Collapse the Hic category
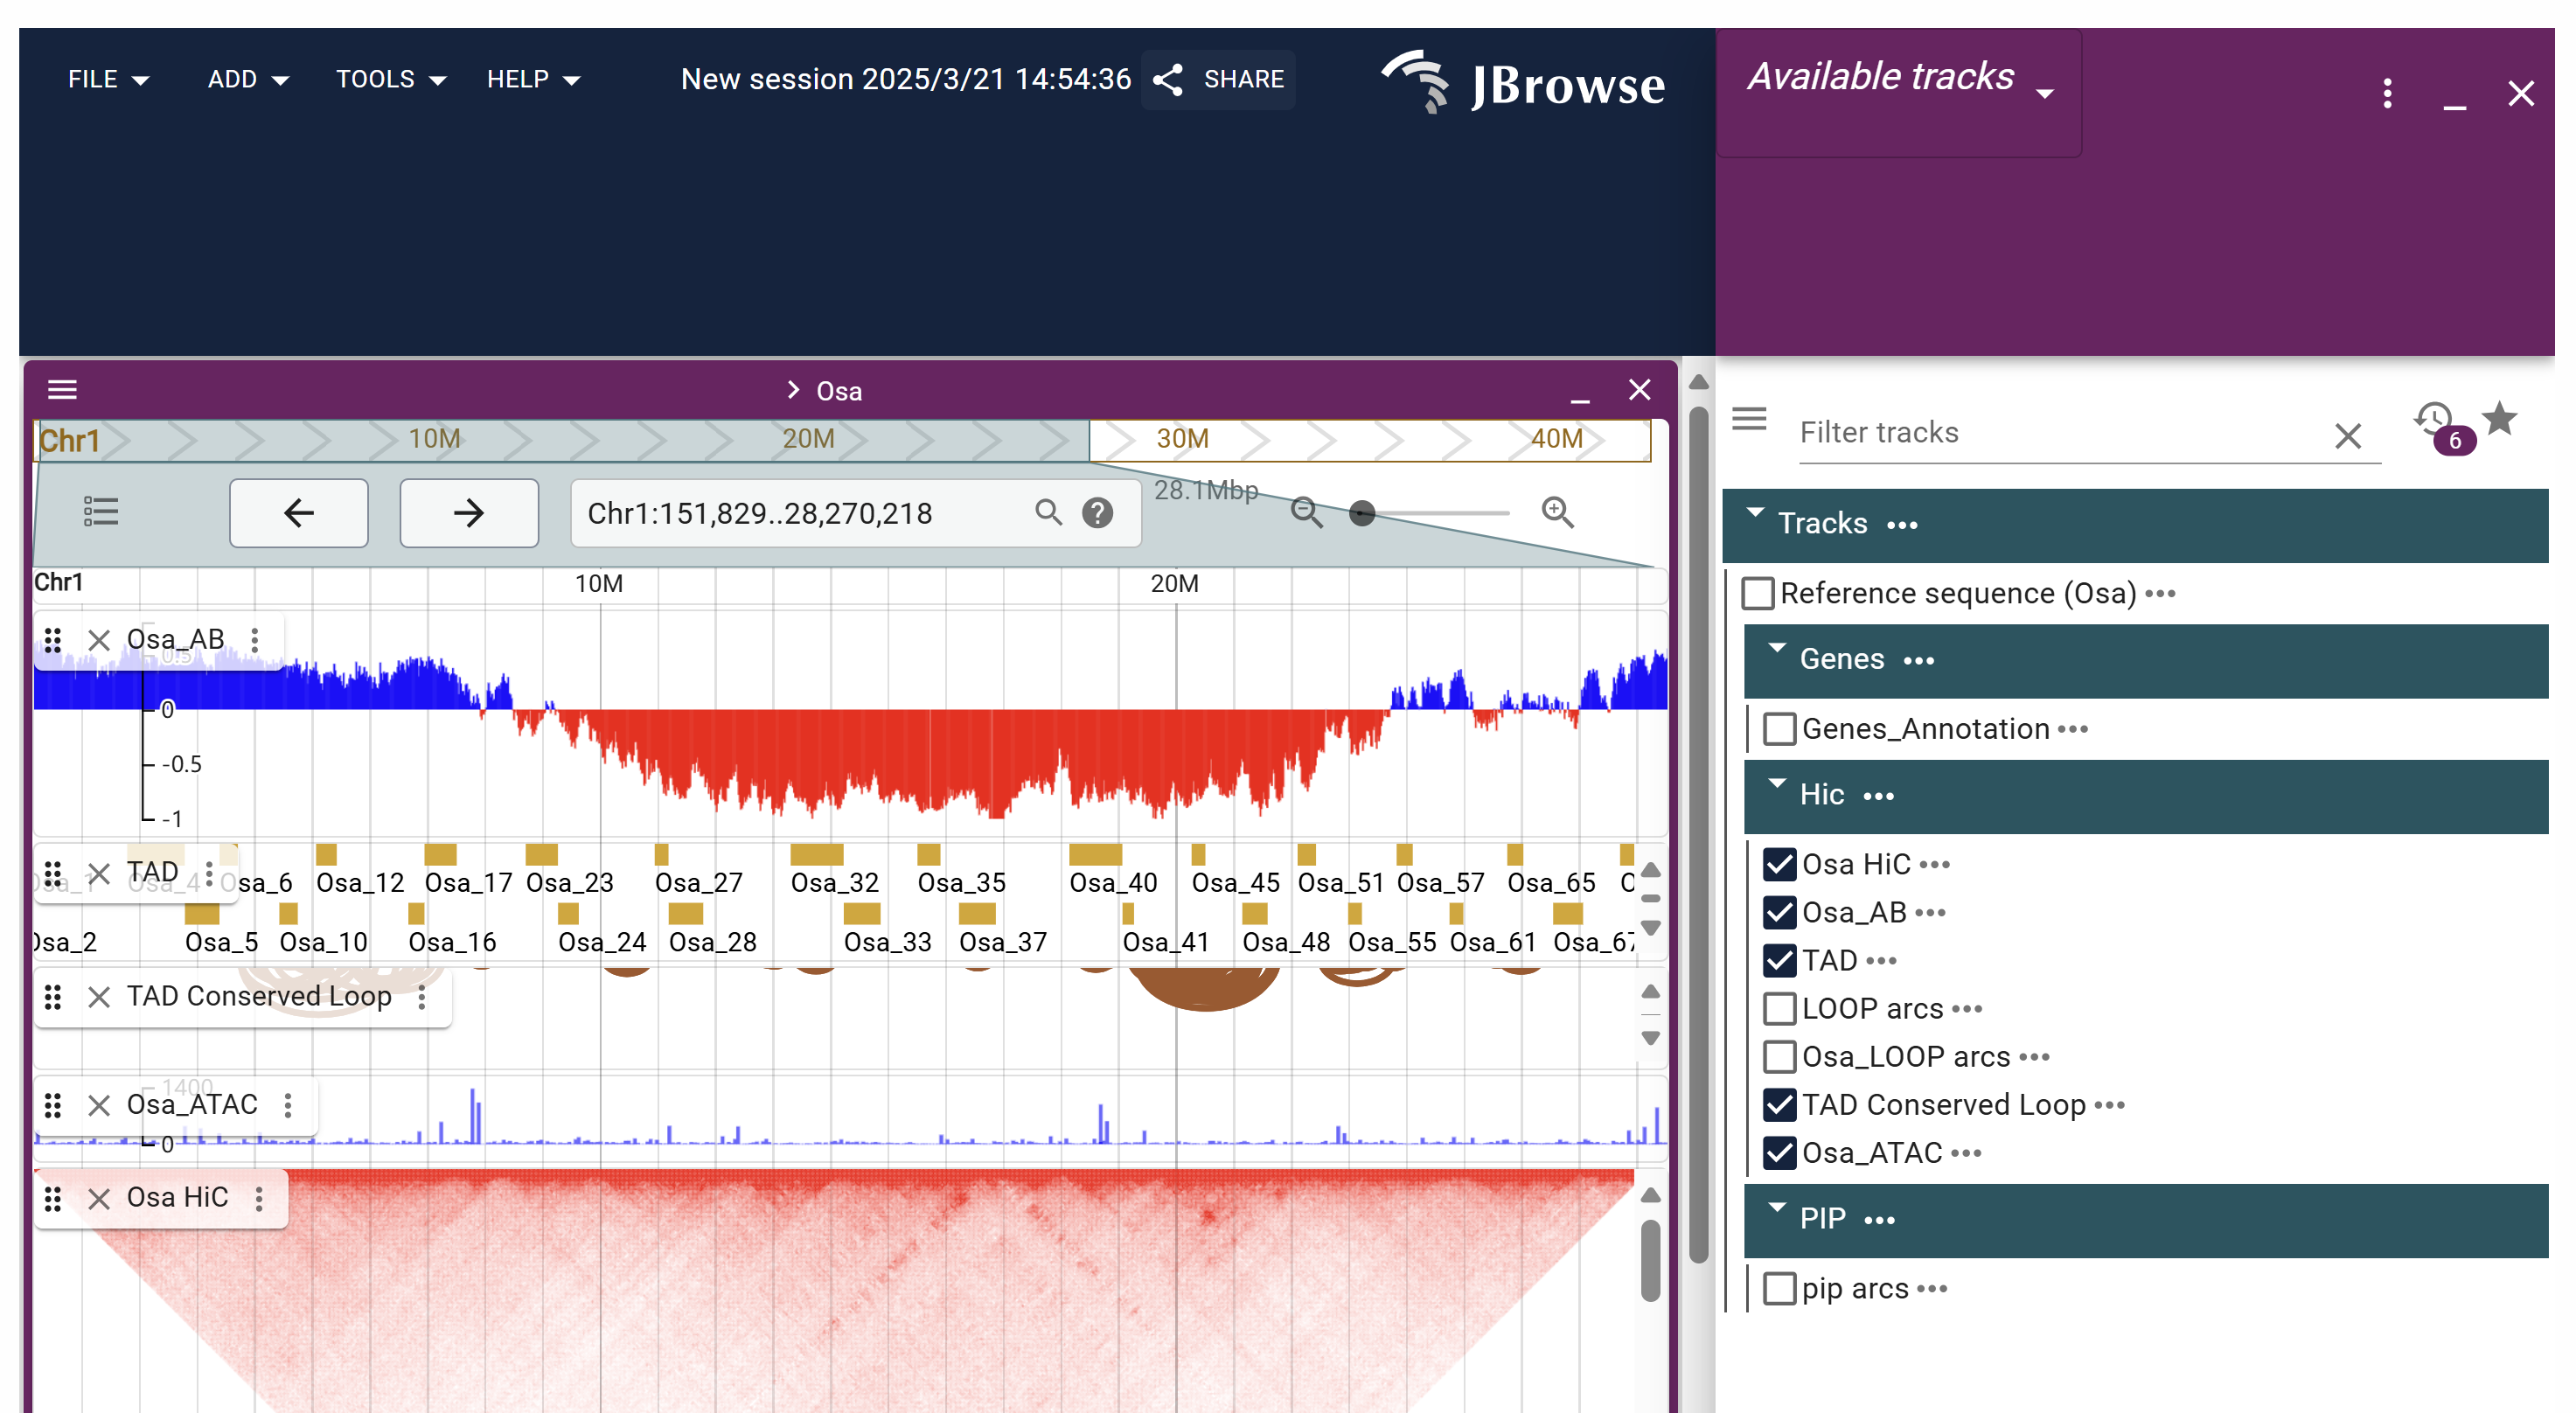 tap(1777, 783)
